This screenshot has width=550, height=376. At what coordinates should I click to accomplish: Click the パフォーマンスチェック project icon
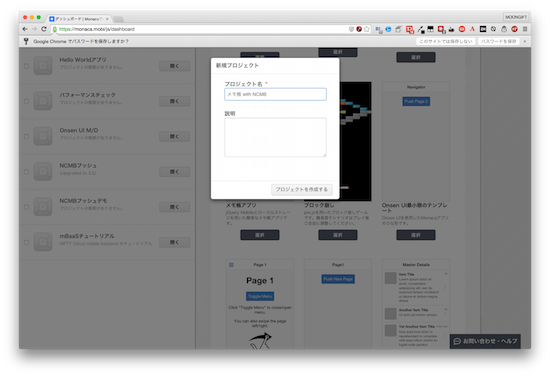point(43,101)
